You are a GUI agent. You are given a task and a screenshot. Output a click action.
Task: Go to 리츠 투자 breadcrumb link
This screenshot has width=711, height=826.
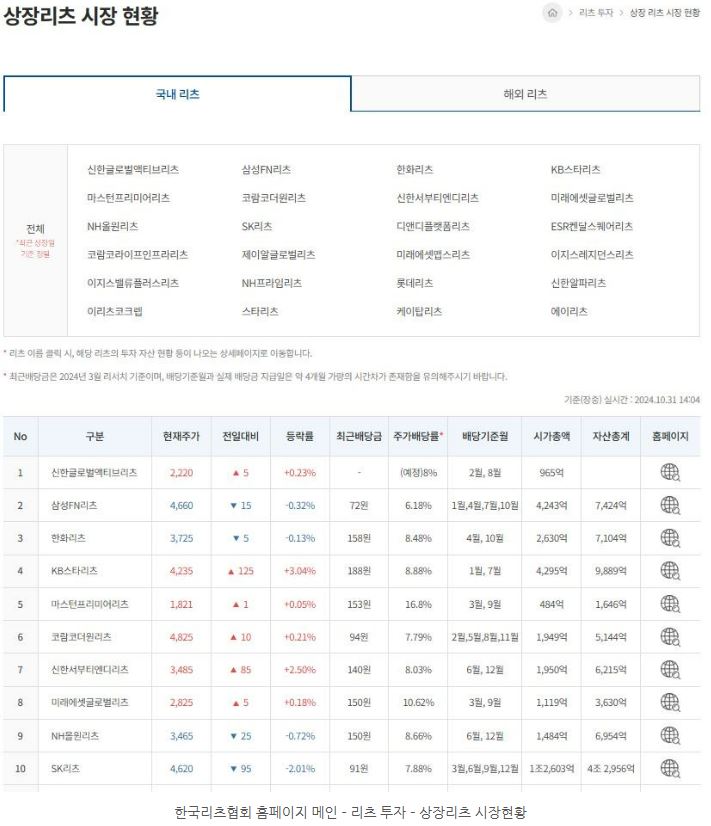(596, 13)
